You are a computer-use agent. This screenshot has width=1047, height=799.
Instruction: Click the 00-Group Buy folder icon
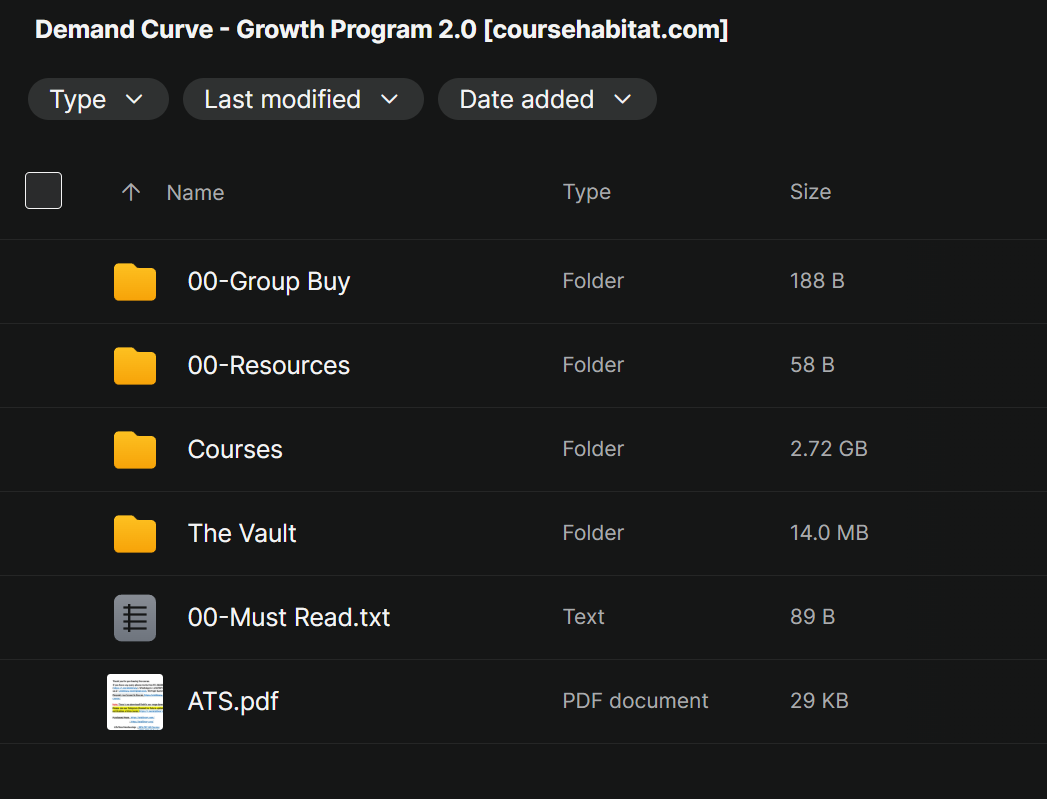[x=135, y=282]
